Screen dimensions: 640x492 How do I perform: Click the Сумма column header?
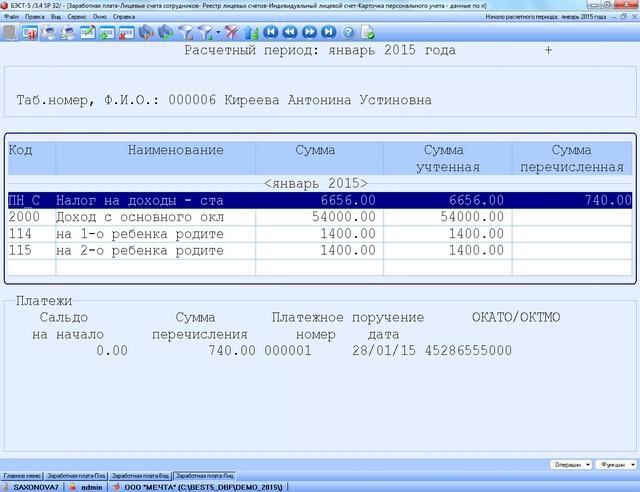319,158
